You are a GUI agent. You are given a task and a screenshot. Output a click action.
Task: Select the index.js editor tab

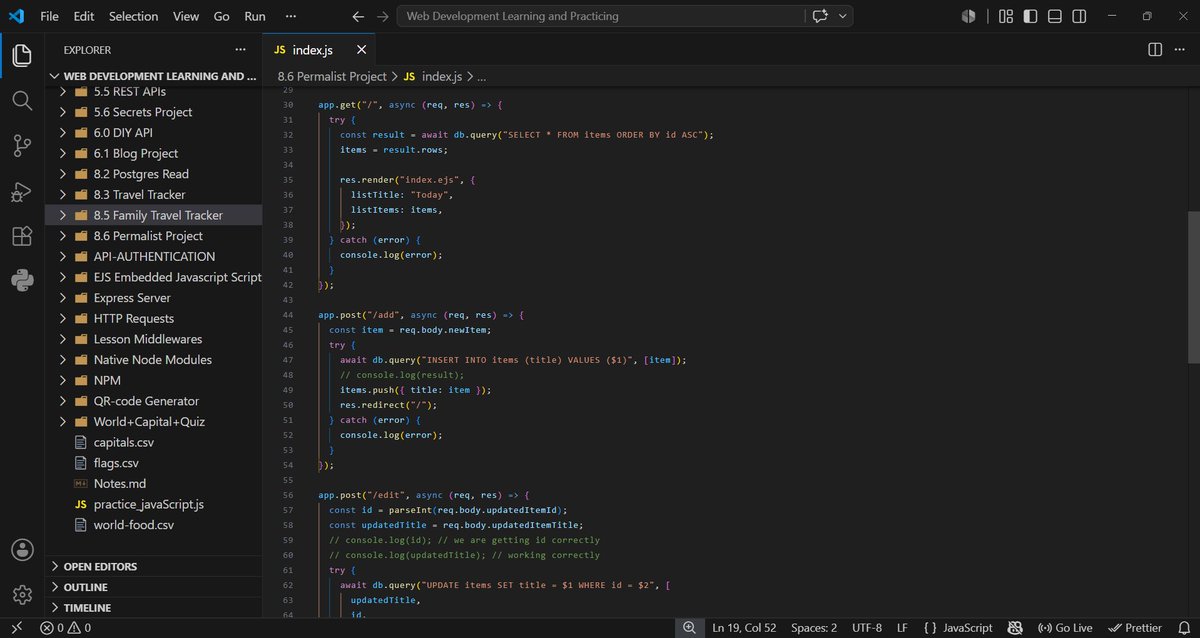[x=318, y=49]
